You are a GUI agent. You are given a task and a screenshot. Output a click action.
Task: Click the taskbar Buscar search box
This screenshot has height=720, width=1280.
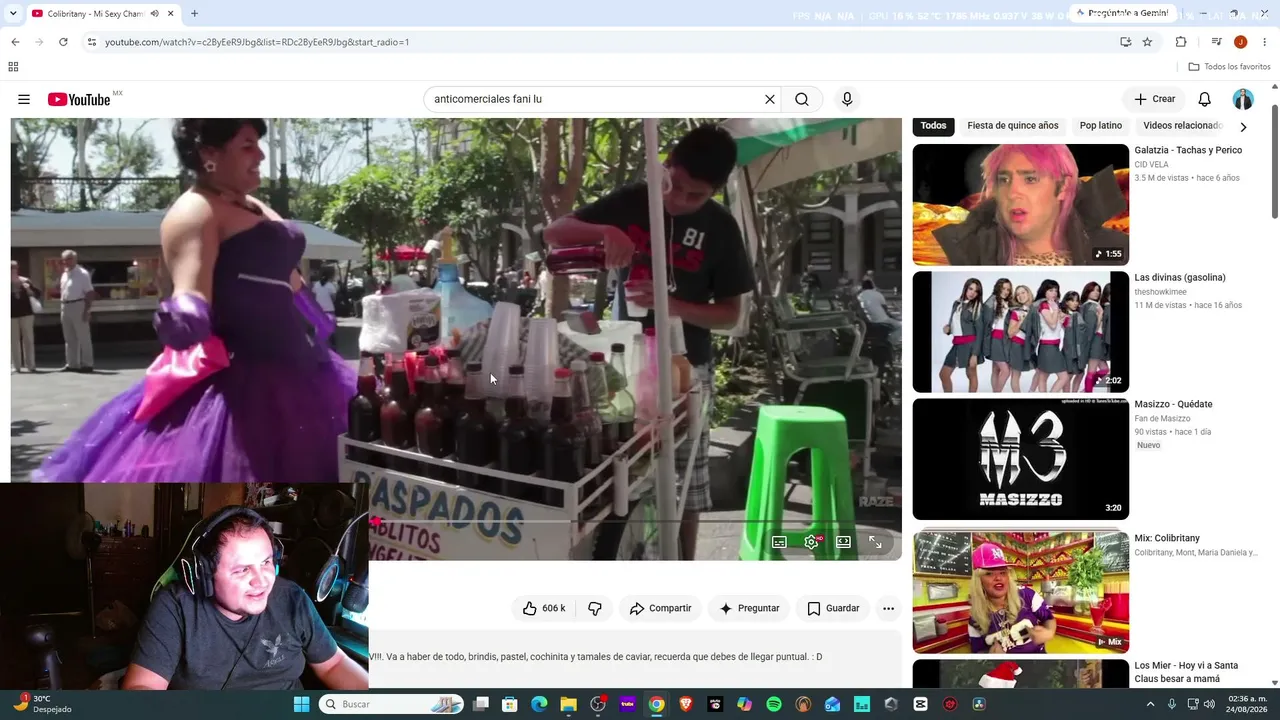[x=391, y=704]
